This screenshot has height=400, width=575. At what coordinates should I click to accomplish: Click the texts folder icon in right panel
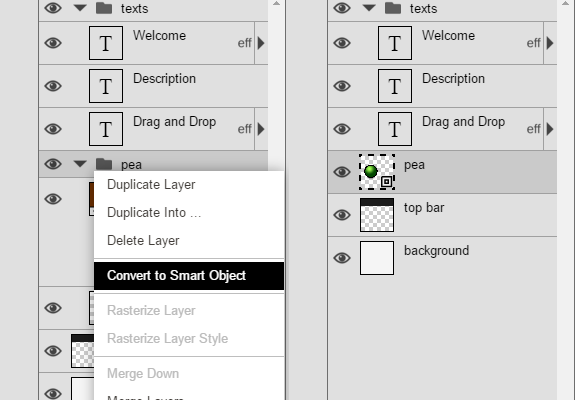(x=393, y=8)
